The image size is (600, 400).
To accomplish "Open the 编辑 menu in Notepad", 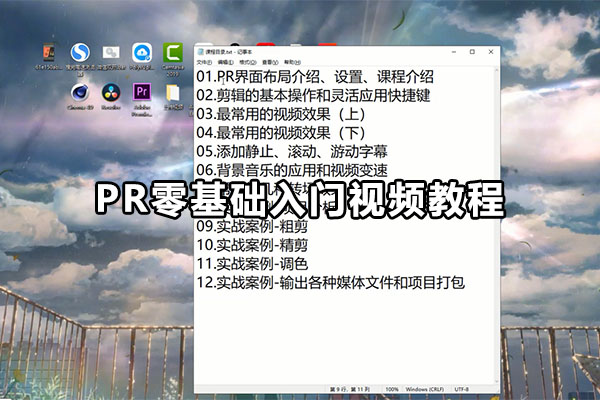I will pos(225,62).
